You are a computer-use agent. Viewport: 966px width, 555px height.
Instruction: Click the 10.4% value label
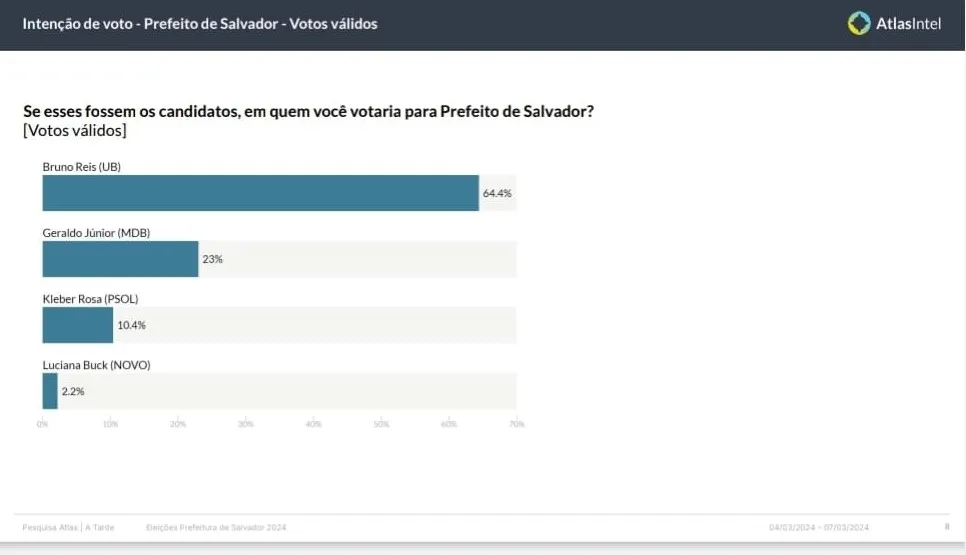pyautogui.click(x=132, y=325)
